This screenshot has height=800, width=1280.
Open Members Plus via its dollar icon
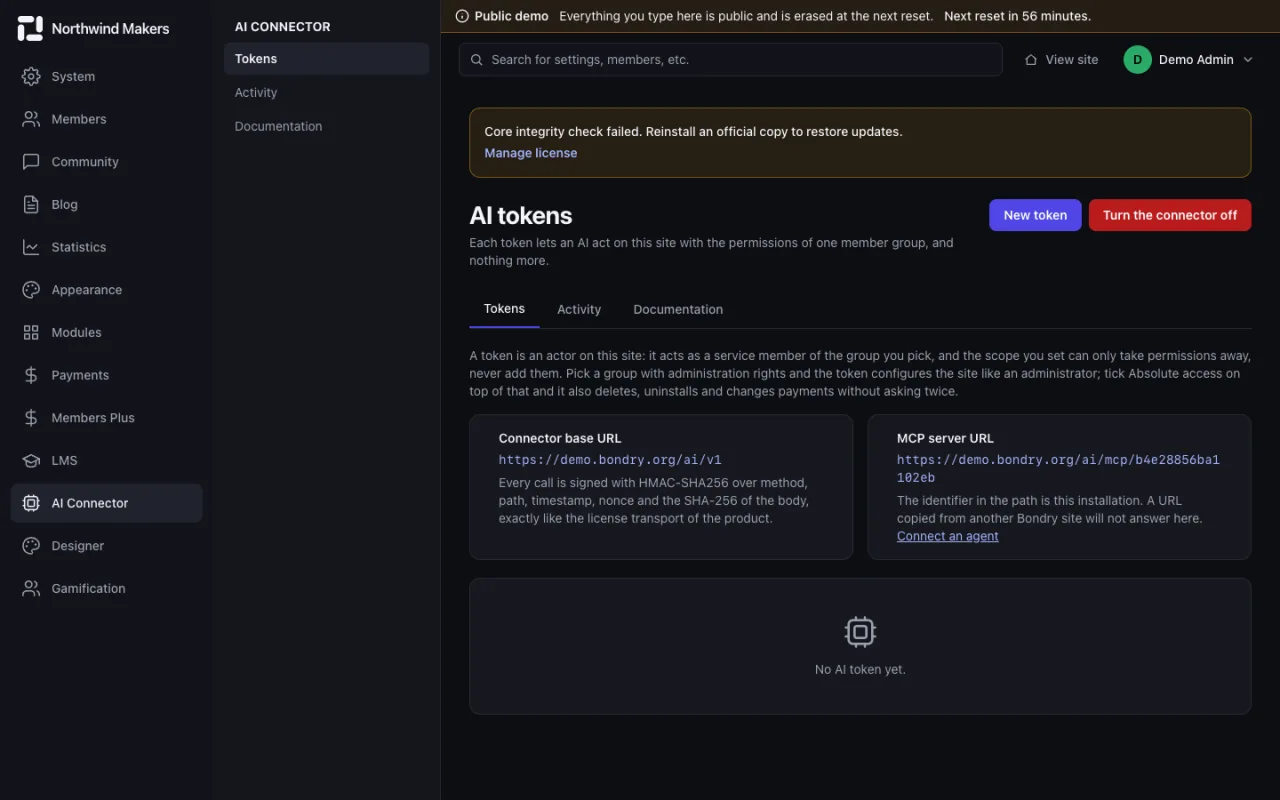(x=31, y=418)
